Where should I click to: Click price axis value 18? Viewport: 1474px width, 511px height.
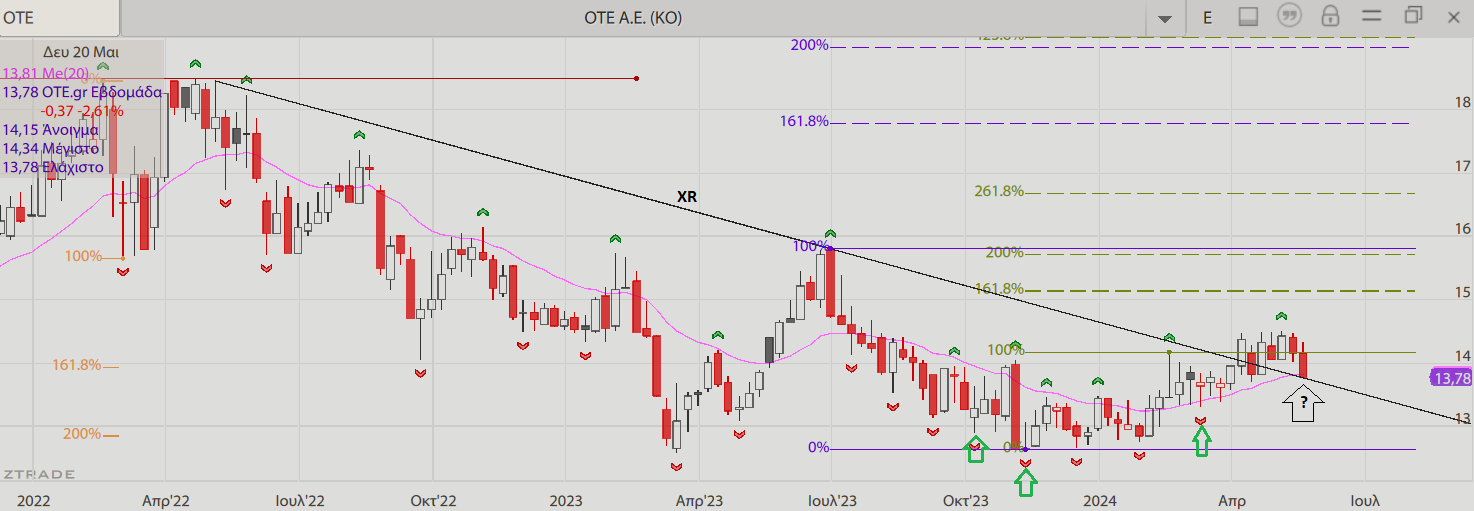1462,102
